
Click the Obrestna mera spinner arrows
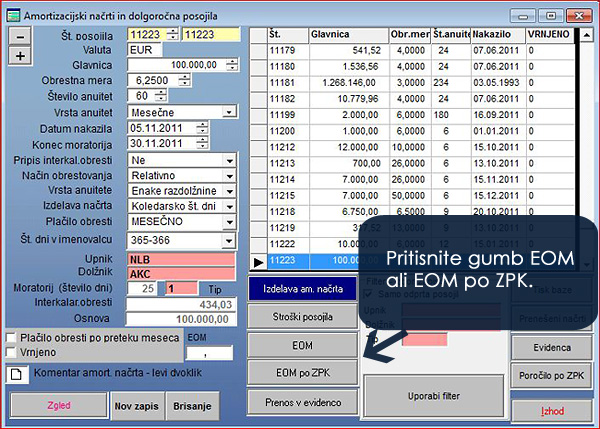[x=187, y=79]
